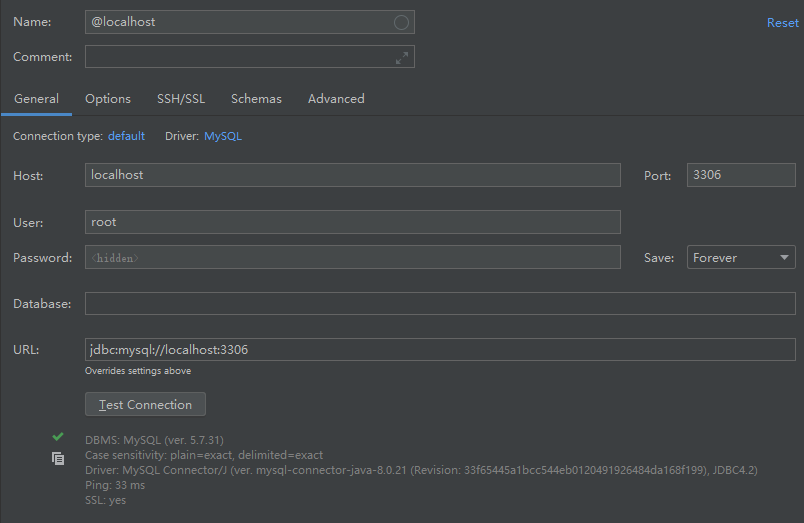Click the Port field showing 3306
Viewport: 804px width, 523px height.
pyautogui.click(x=740, y=175)
